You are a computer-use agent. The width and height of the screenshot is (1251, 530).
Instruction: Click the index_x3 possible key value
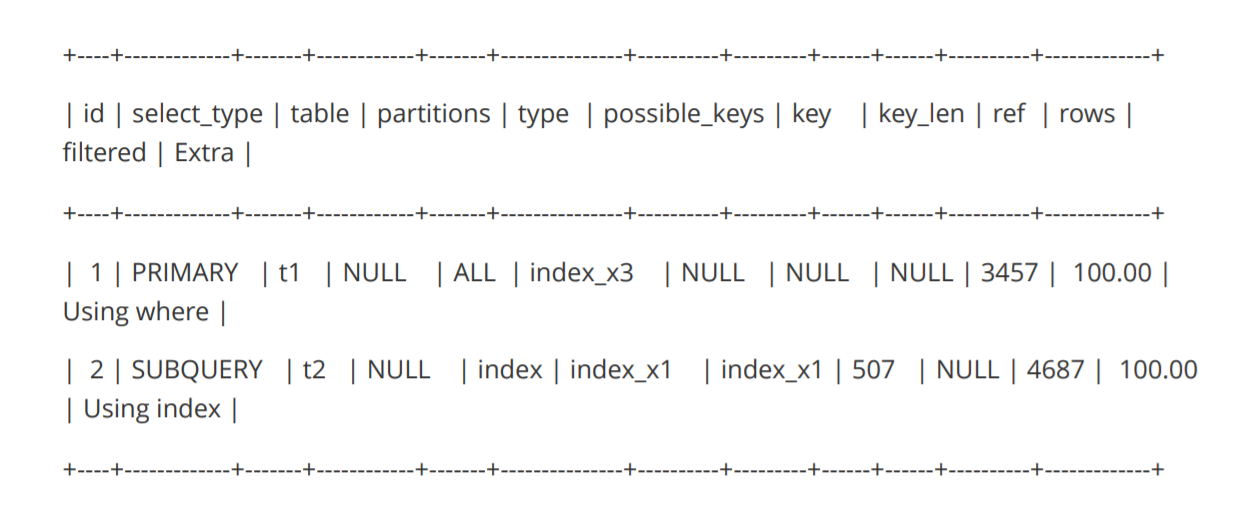tap(582, 273)
